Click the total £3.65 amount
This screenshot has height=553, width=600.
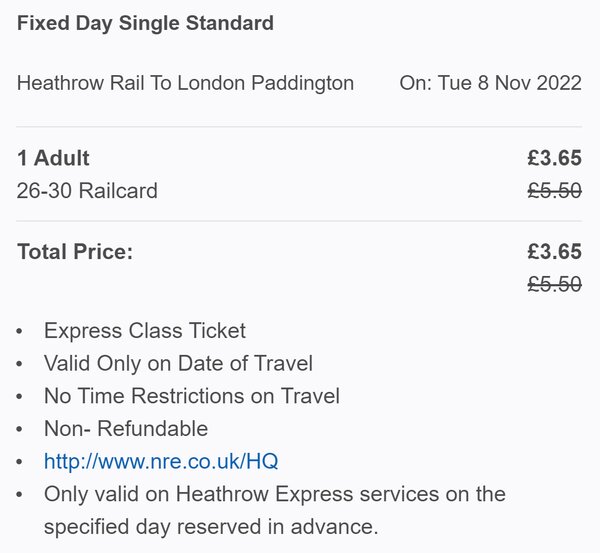pyautogui.click(x=554, y=252)
